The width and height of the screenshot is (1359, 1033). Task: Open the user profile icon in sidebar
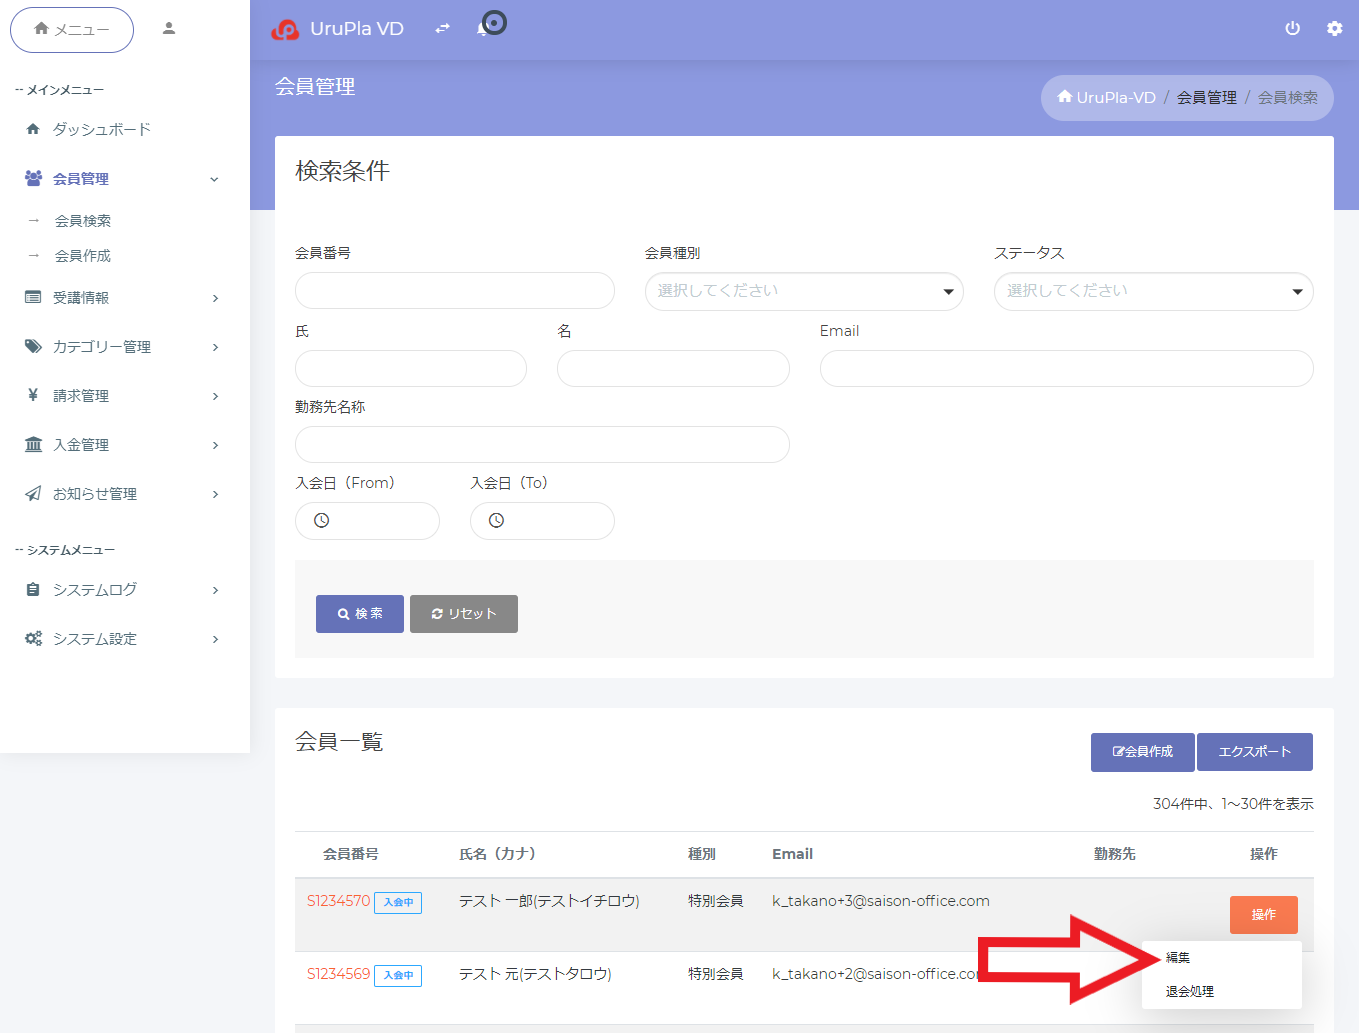click(169, 29)
